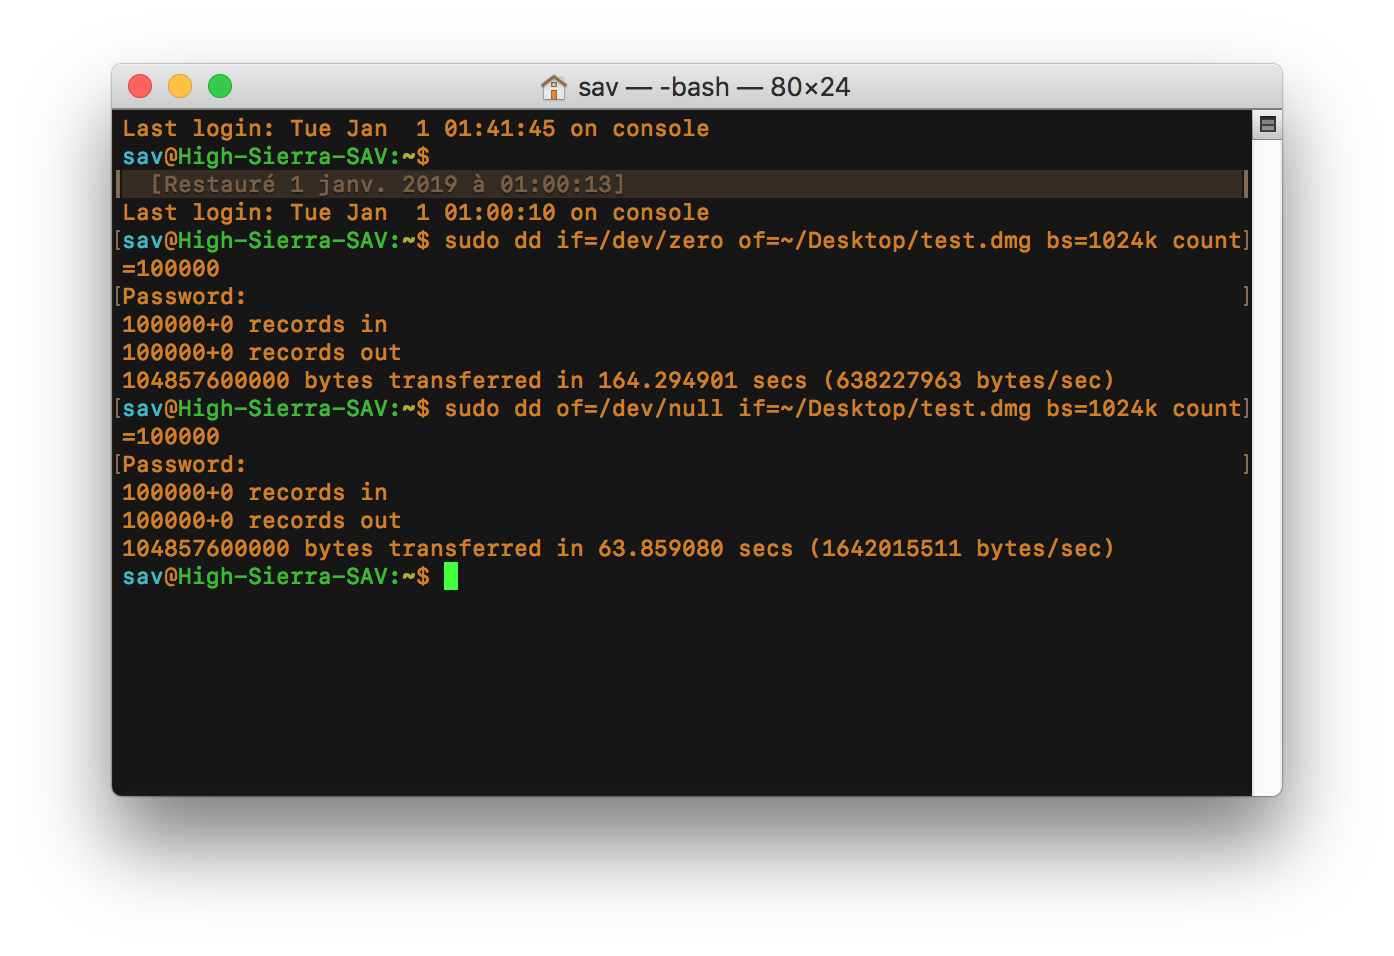Zoom the window with green button
The width and height of the screenshot is (1394, 956).
tap(220, 86)
